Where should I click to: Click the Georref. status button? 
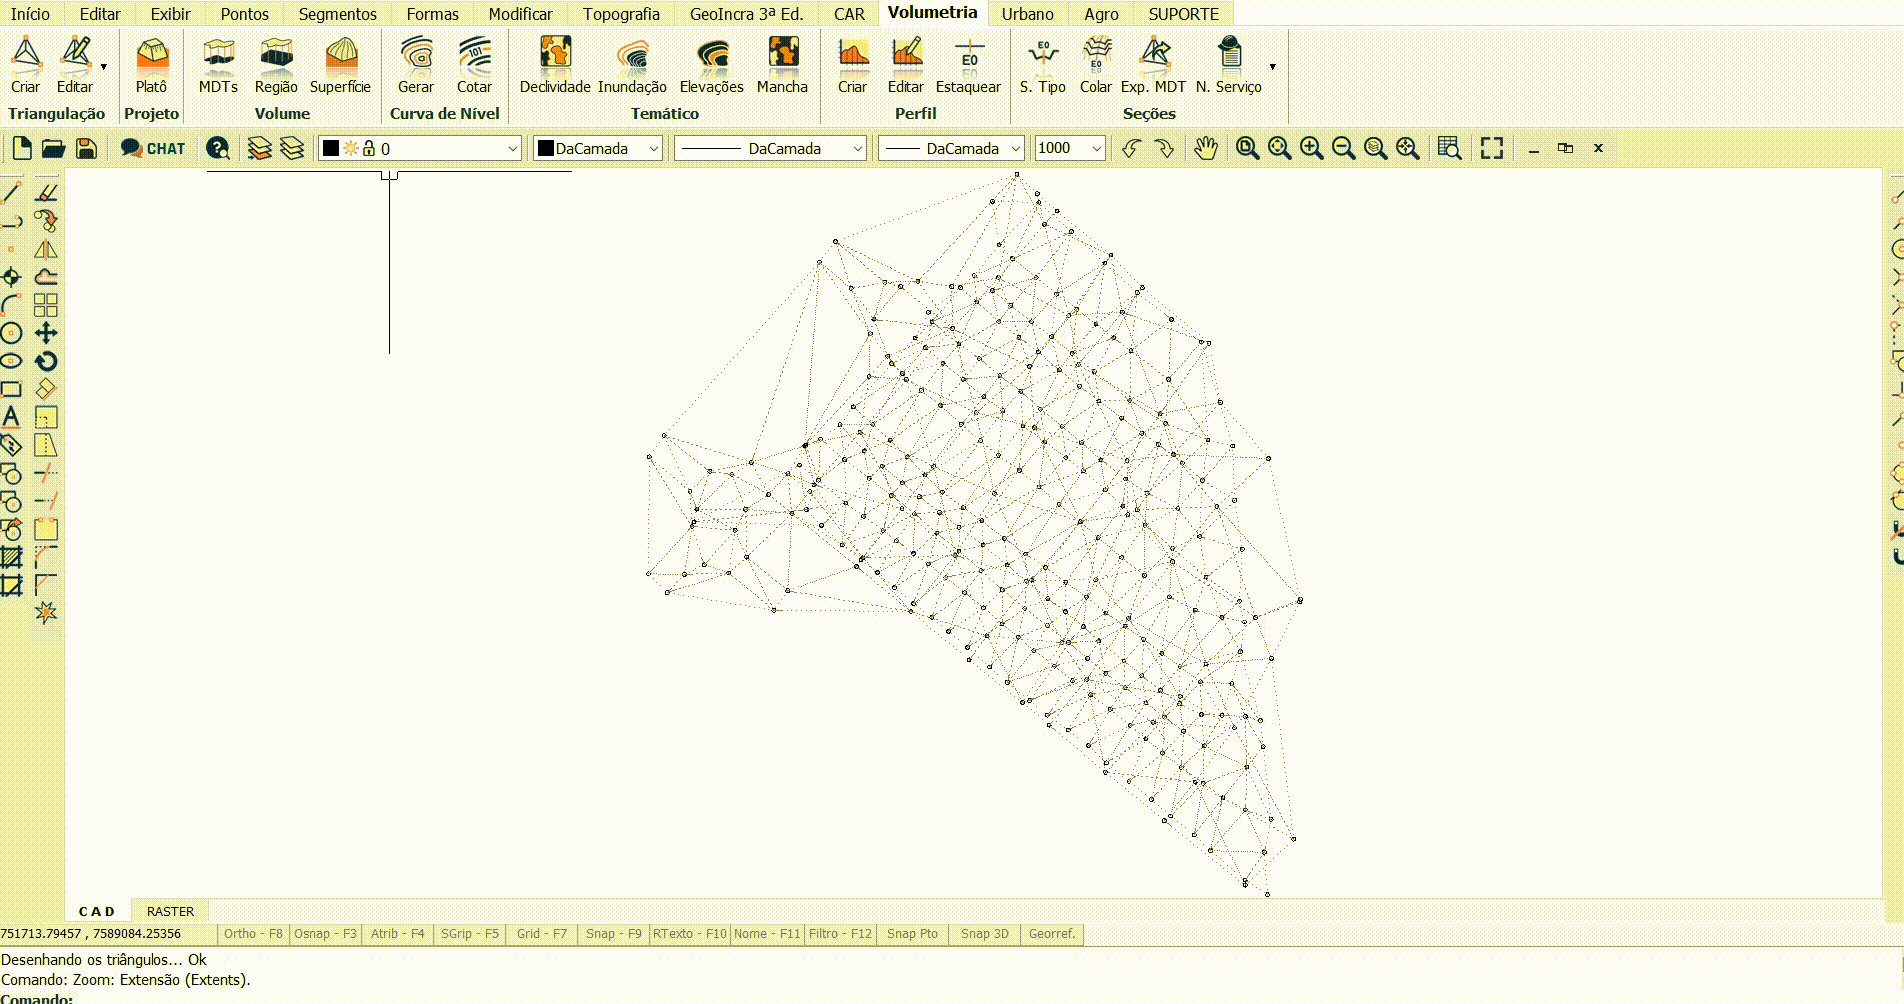(1052, 934)
